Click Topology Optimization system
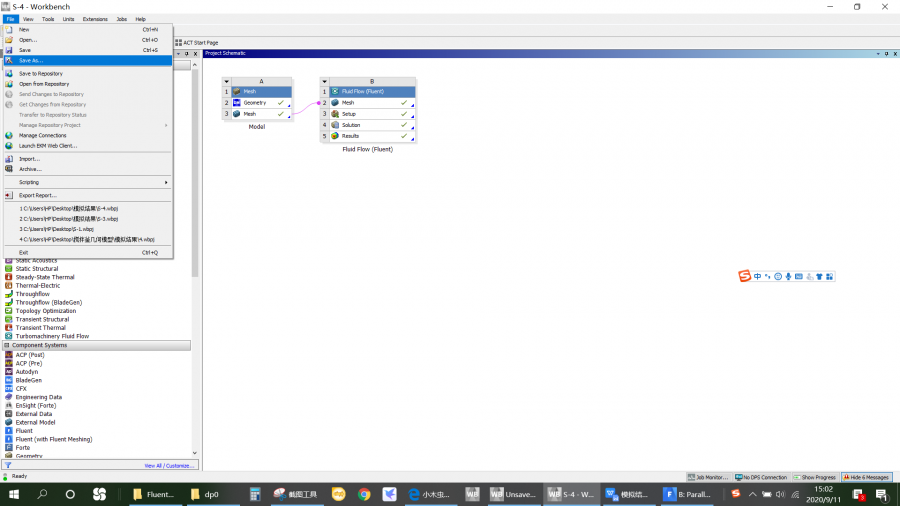 [46, 311]
